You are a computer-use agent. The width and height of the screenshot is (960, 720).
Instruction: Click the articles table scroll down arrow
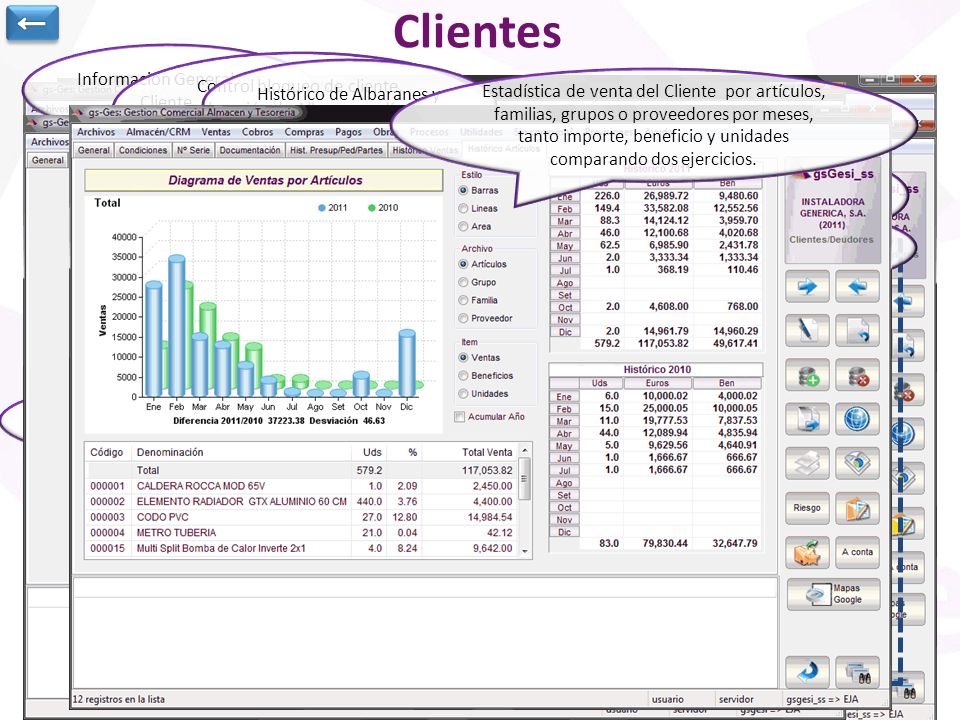525,552
